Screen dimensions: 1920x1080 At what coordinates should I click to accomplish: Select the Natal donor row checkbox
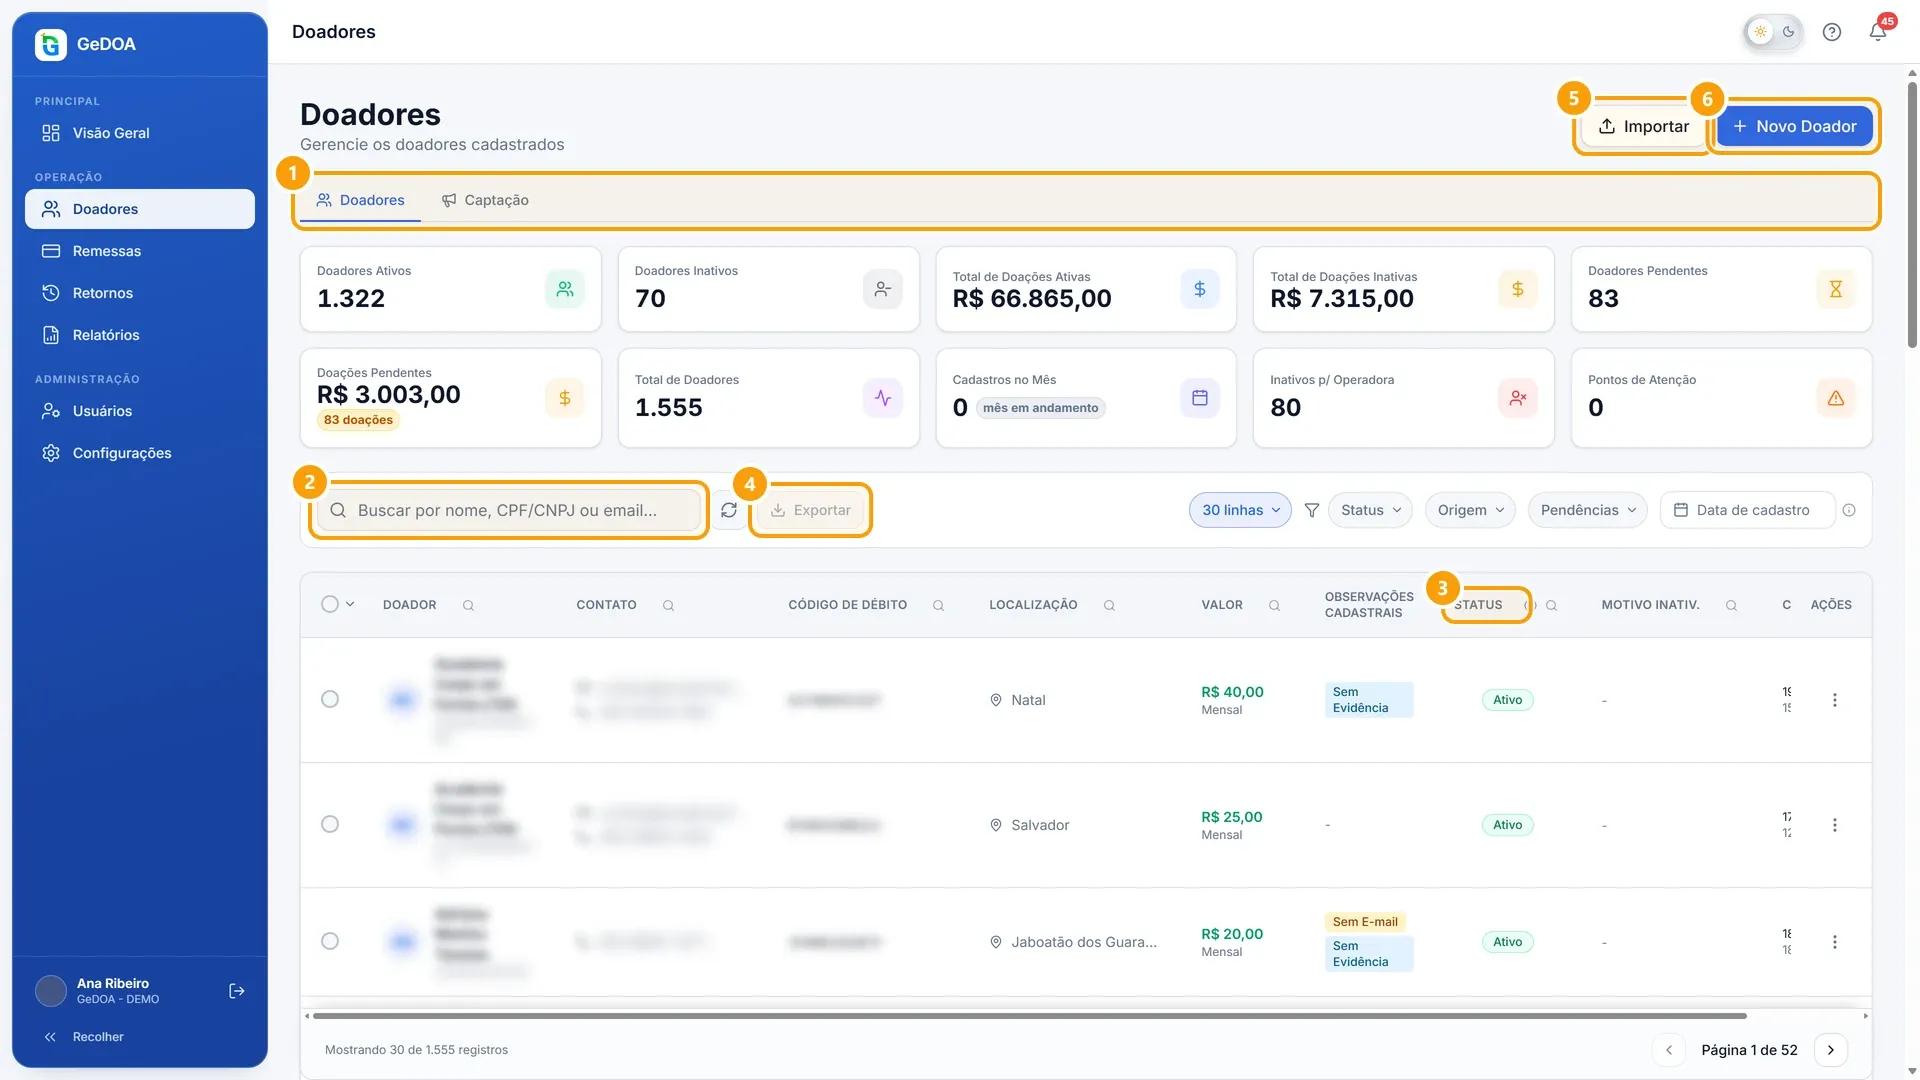[330, 699]
